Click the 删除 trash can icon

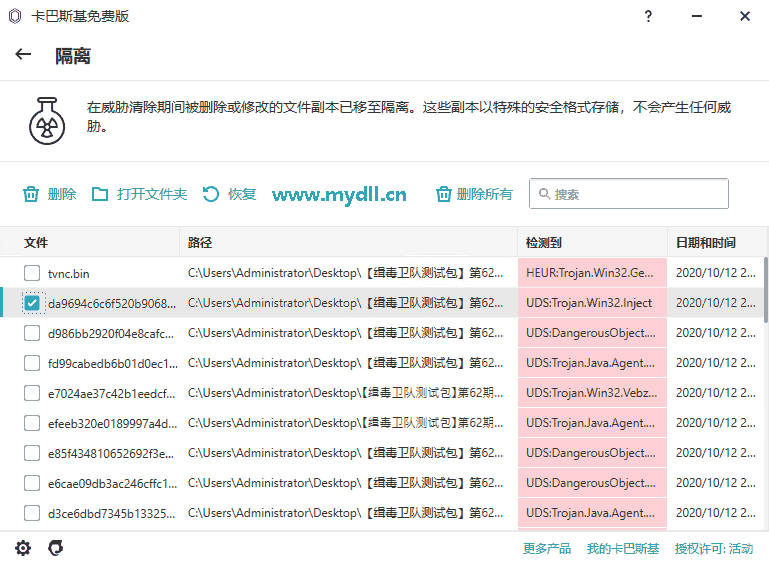pyautogui.click(x=31, y=194)
